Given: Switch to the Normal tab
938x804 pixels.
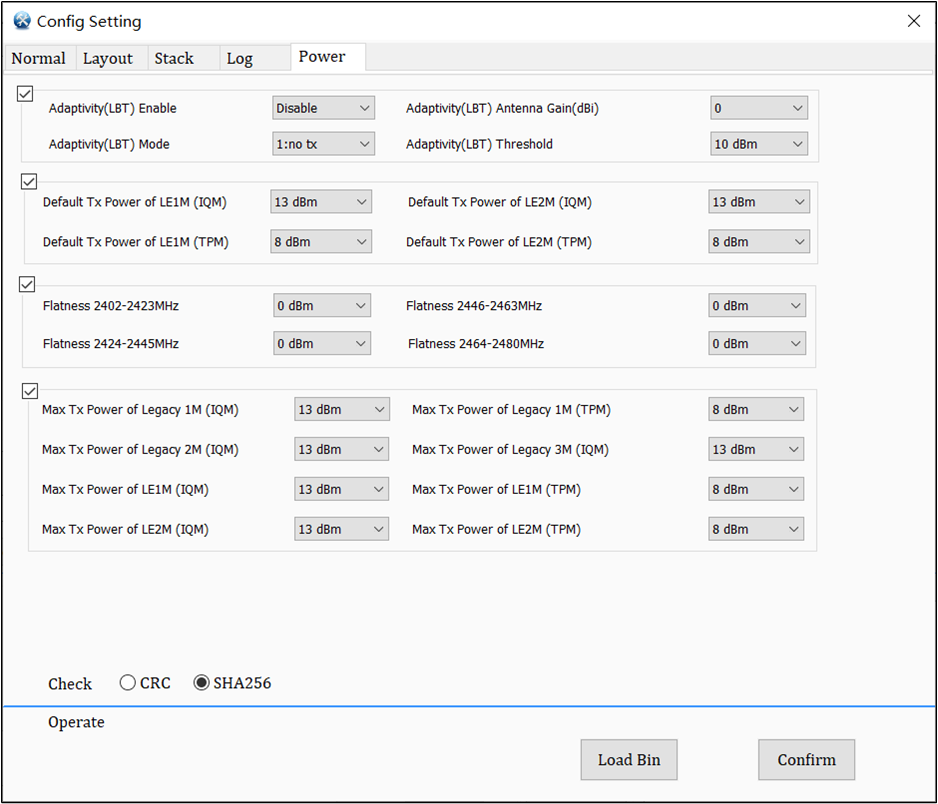Looking at the screenshot, I should [x=38, y=58].
